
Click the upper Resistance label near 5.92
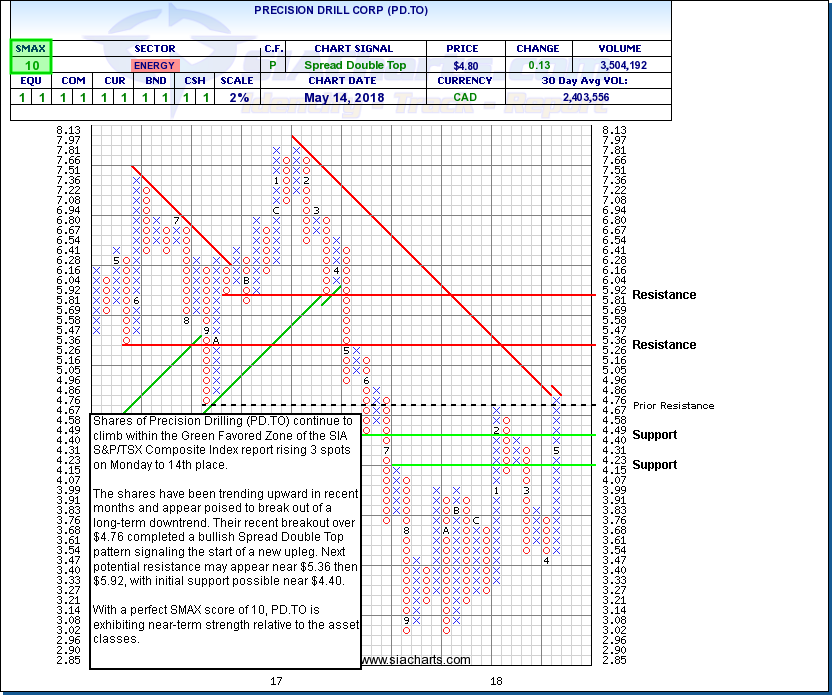[x=664, y=295]
